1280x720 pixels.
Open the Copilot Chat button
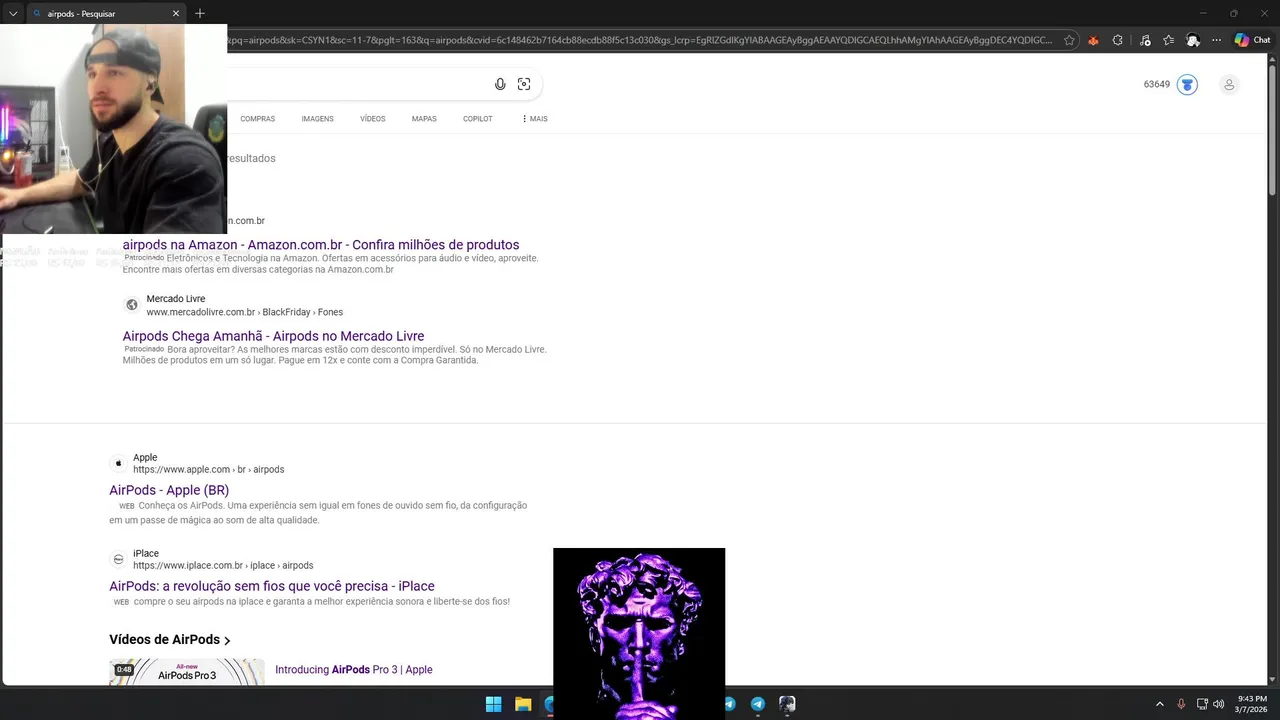(x=1252, y=41)
